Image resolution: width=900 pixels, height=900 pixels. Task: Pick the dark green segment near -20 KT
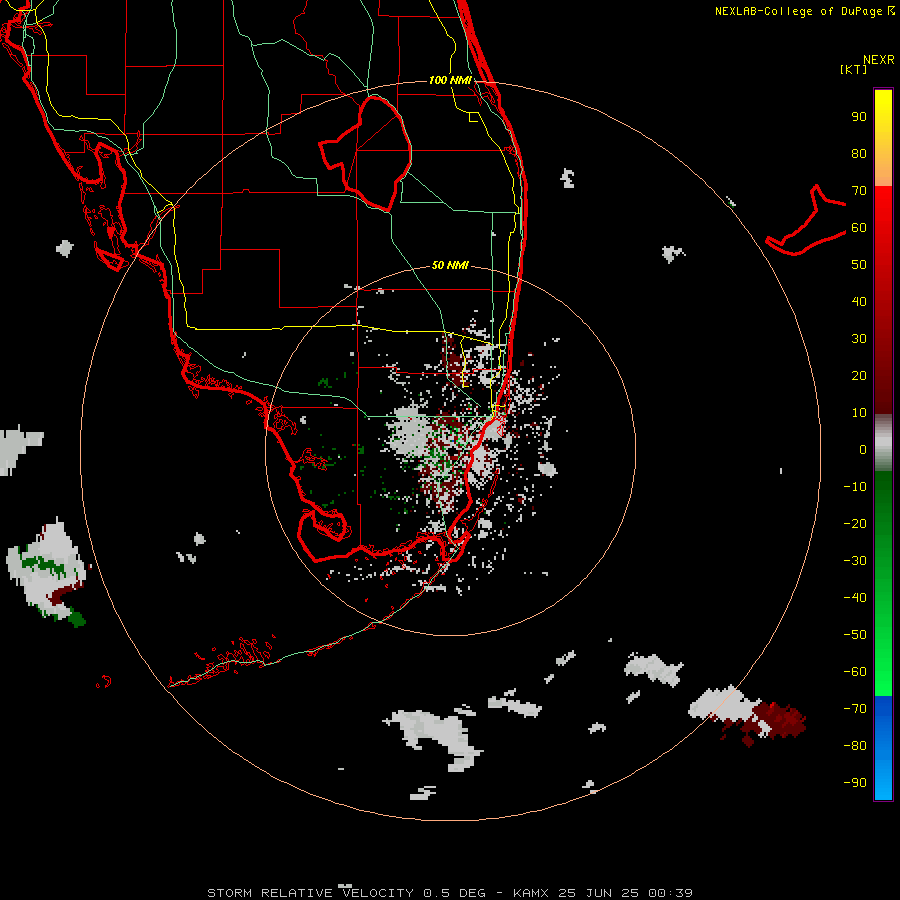click(883, 511)
